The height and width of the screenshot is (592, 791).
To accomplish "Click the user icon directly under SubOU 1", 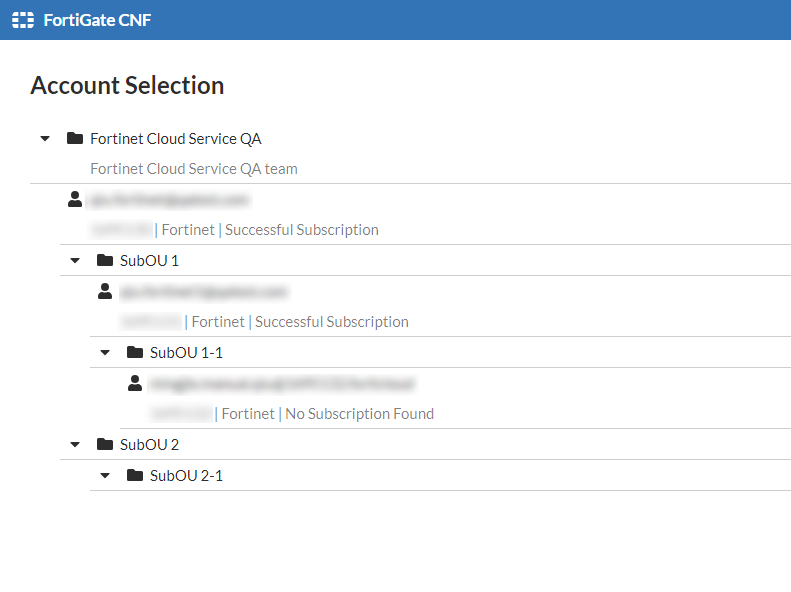I will coord(105,291).
